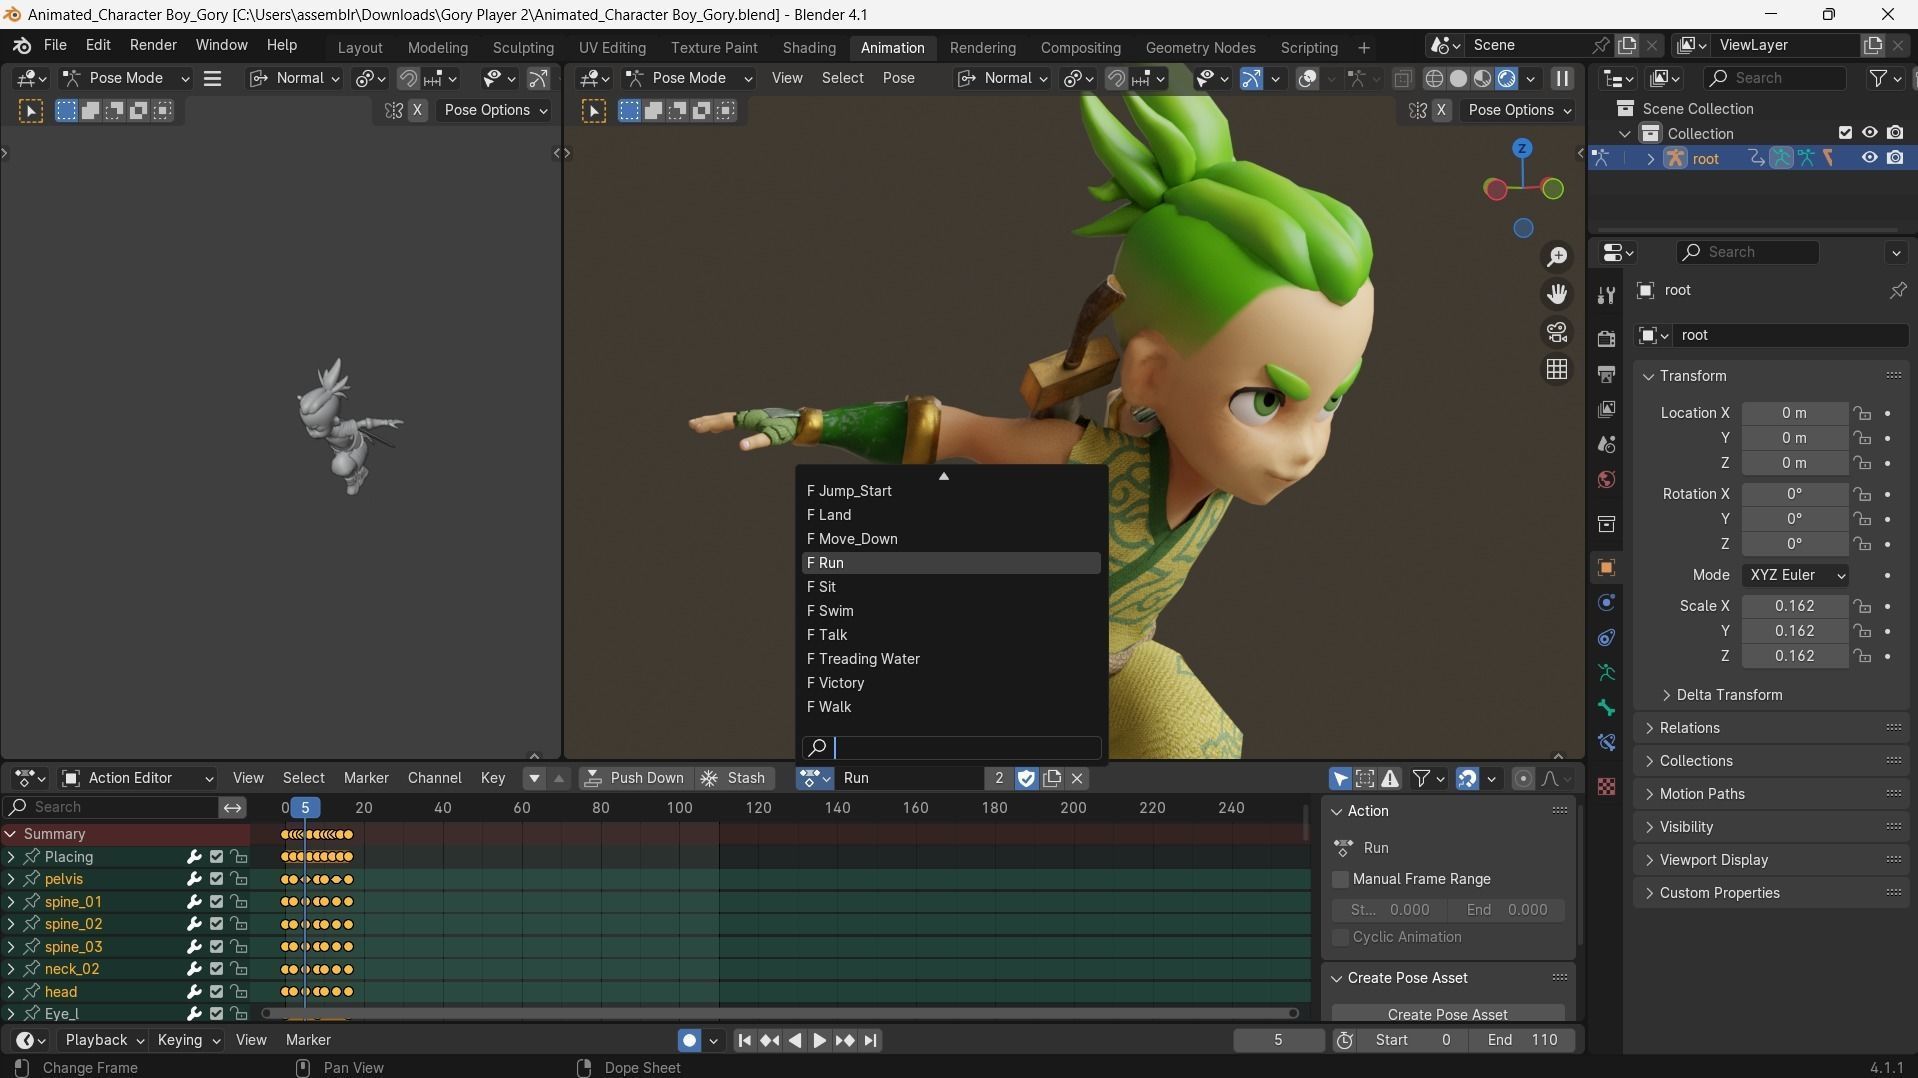Open the Texture properties tab
This screenshot has width=1918, height=1078.
(1606, 787)
